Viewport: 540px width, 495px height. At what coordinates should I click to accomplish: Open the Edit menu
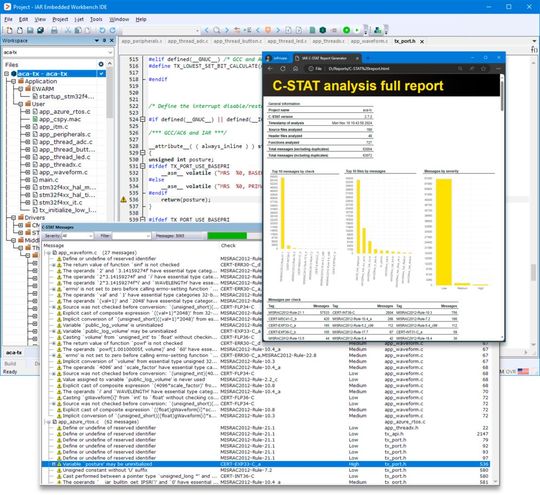[x=23, y=19]
